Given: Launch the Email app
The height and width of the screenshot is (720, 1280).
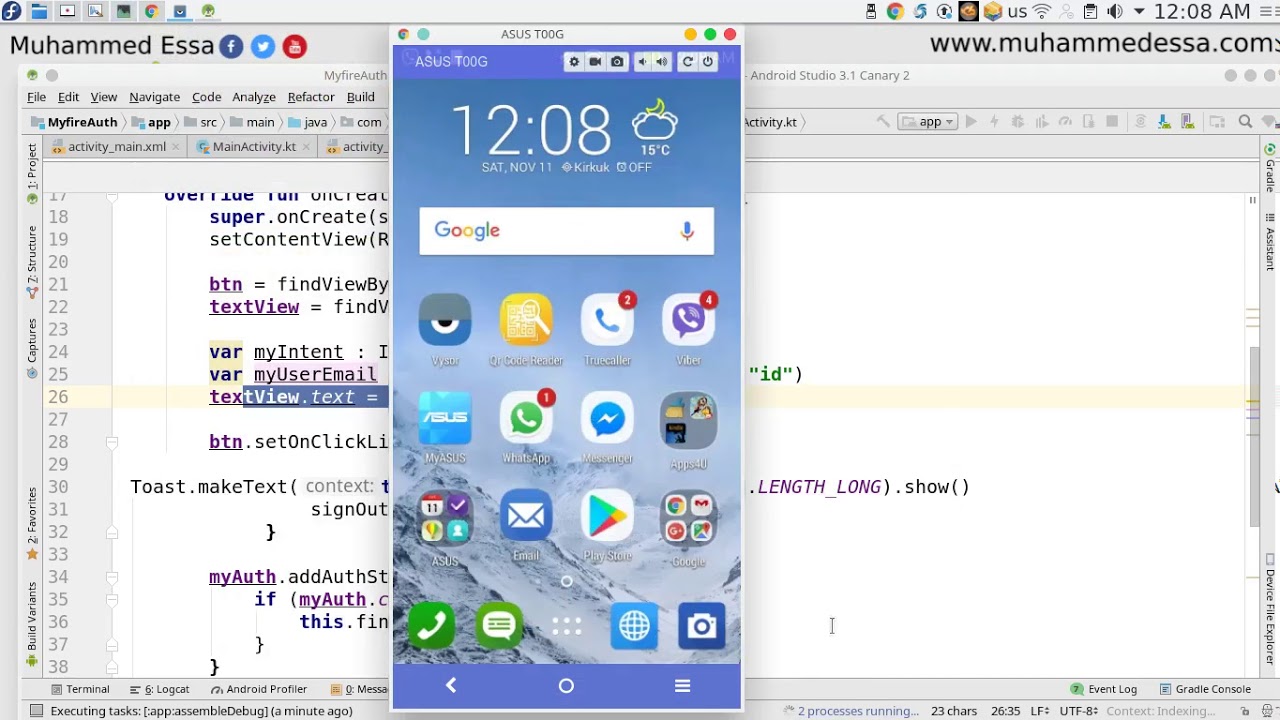Looking at the screenshot, I should (x=526, y=516).
